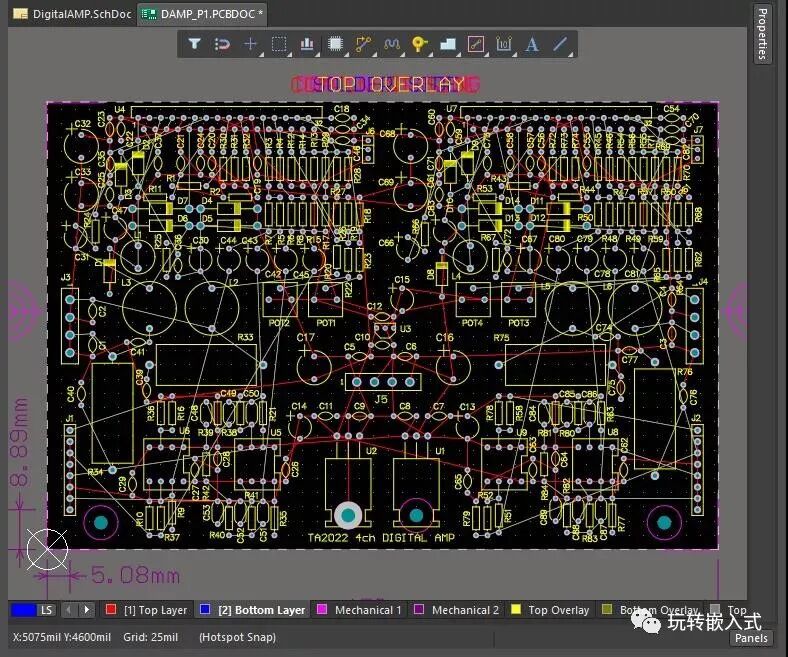Open the align objects tool
Image resolution: width=788 pixels, height=657 pixels.
307,44
